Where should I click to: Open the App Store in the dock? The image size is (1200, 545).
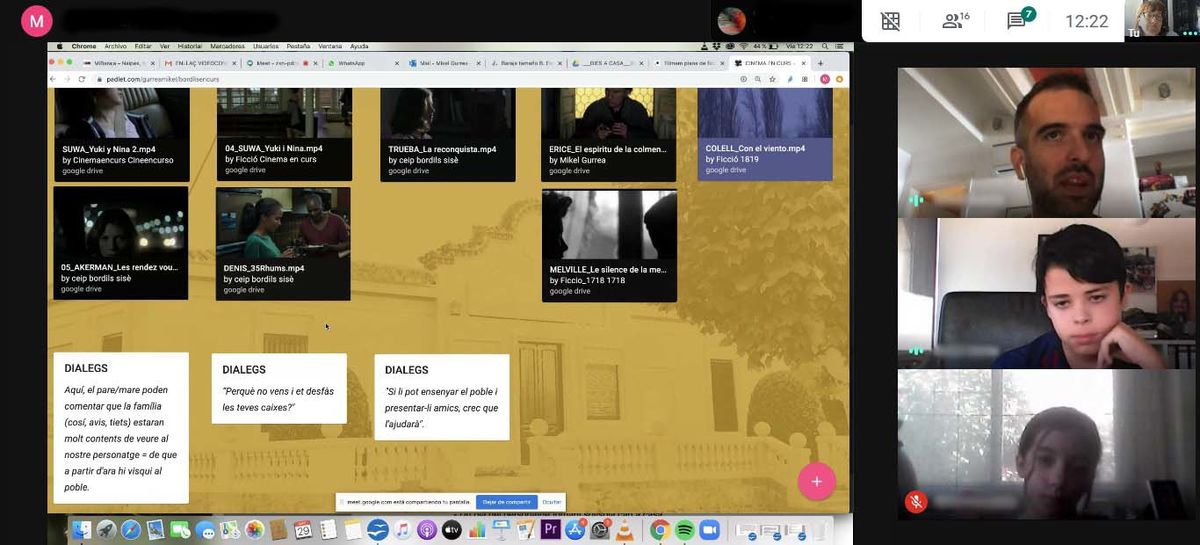[x=575, y=529]
